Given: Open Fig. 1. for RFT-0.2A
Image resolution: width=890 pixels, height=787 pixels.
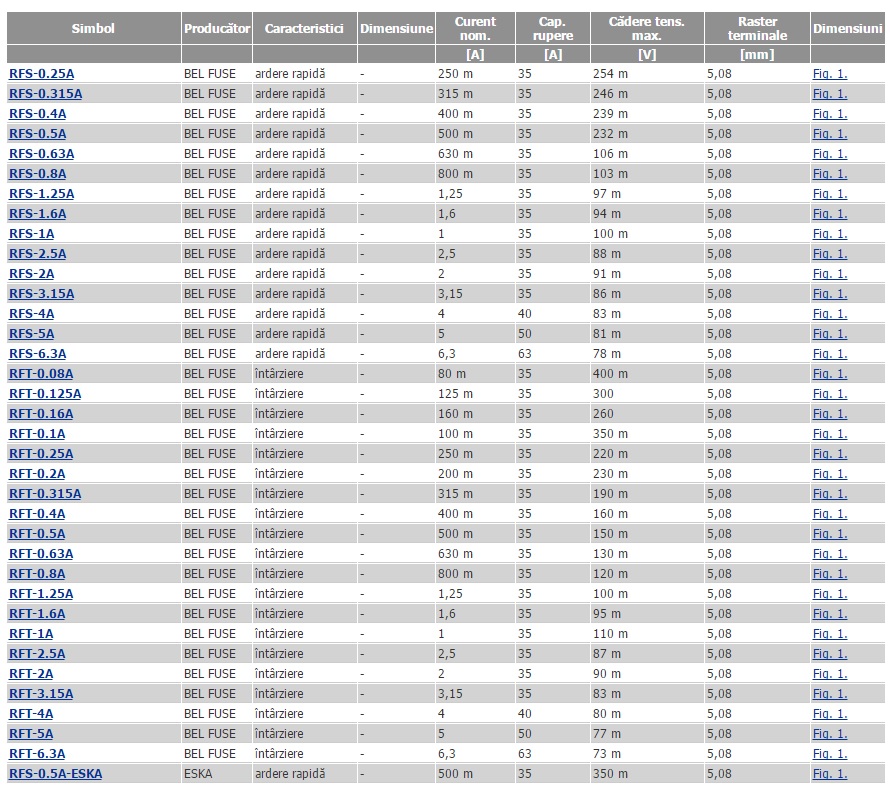Looking at the screenshot, I should 830,474.
